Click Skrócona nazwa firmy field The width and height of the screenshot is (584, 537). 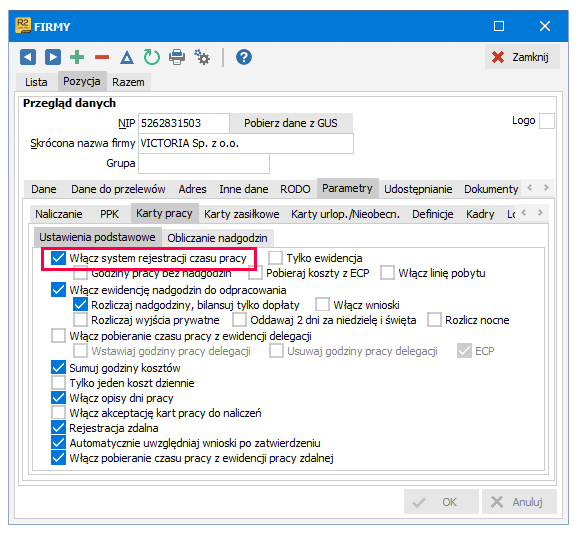246,143
